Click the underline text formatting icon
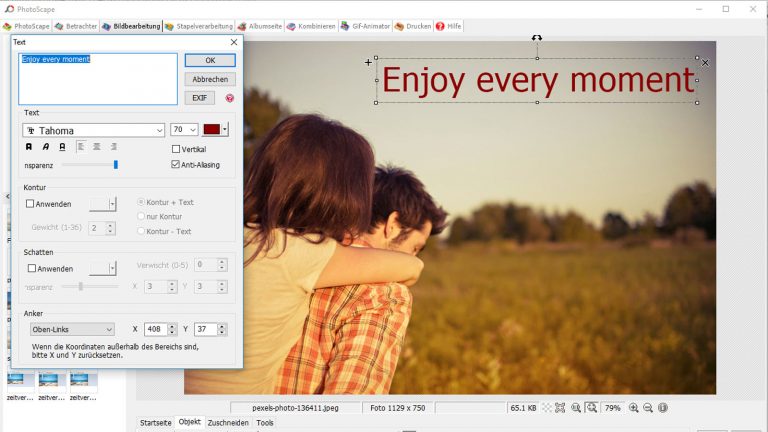Screen dimensions: 768x432 click(61, 146)
